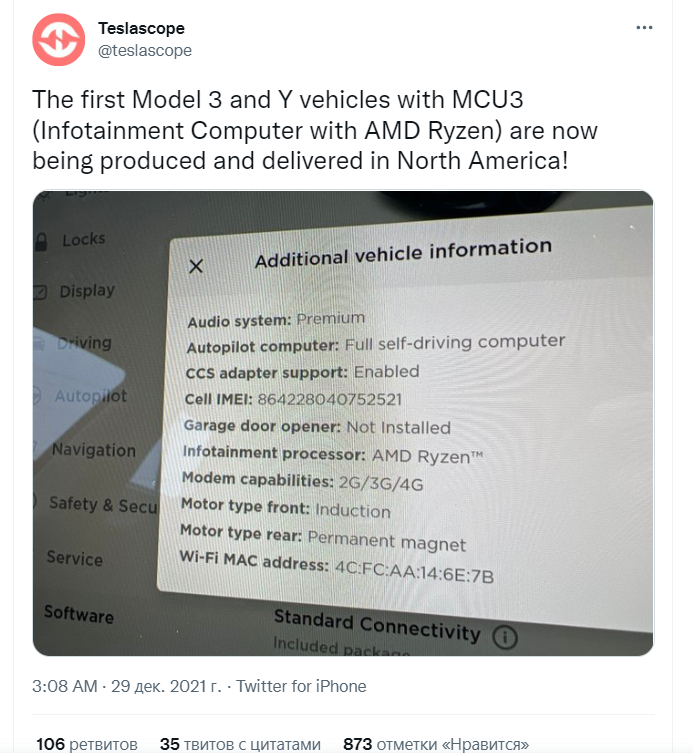Click the Teslascope profile avatar
The height and width of the screenshot is (753, 693).
pos(58,39)
